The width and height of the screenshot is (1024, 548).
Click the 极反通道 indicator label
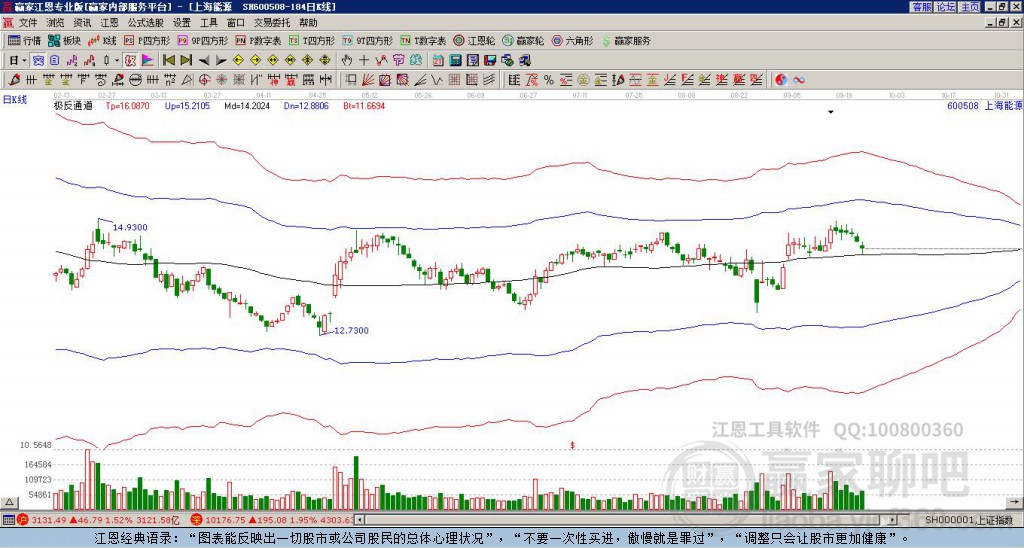(x=73, y=106)
